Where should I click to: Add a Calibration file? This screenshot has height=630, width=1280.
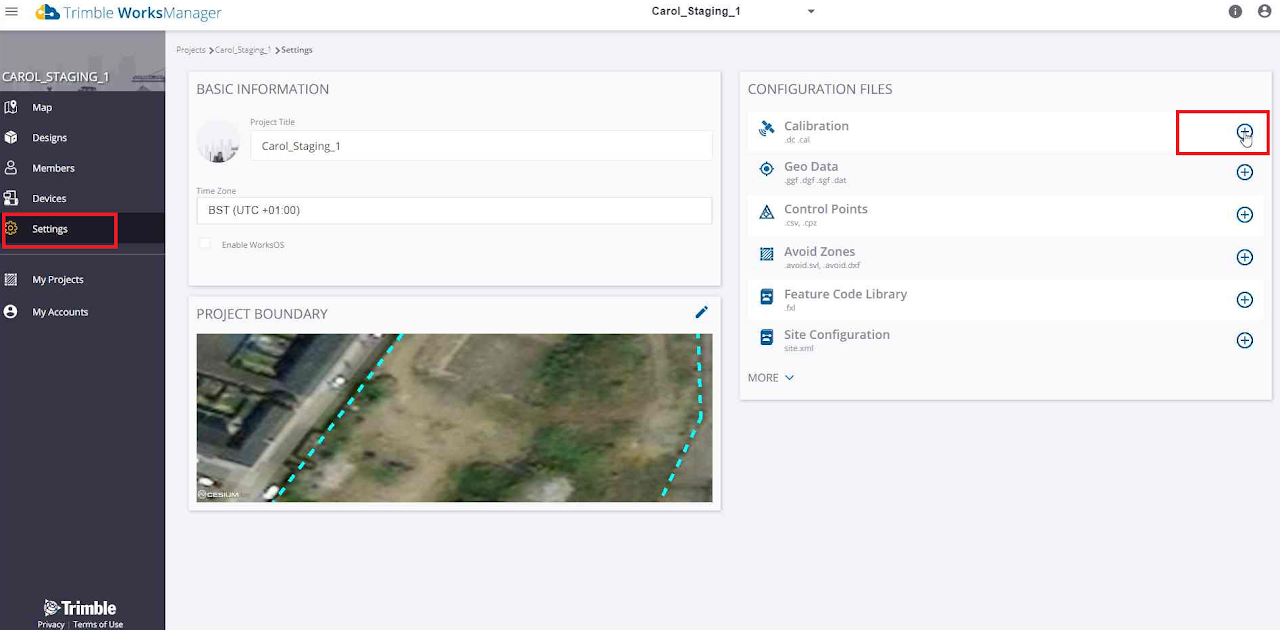(x=1244, y=132)
